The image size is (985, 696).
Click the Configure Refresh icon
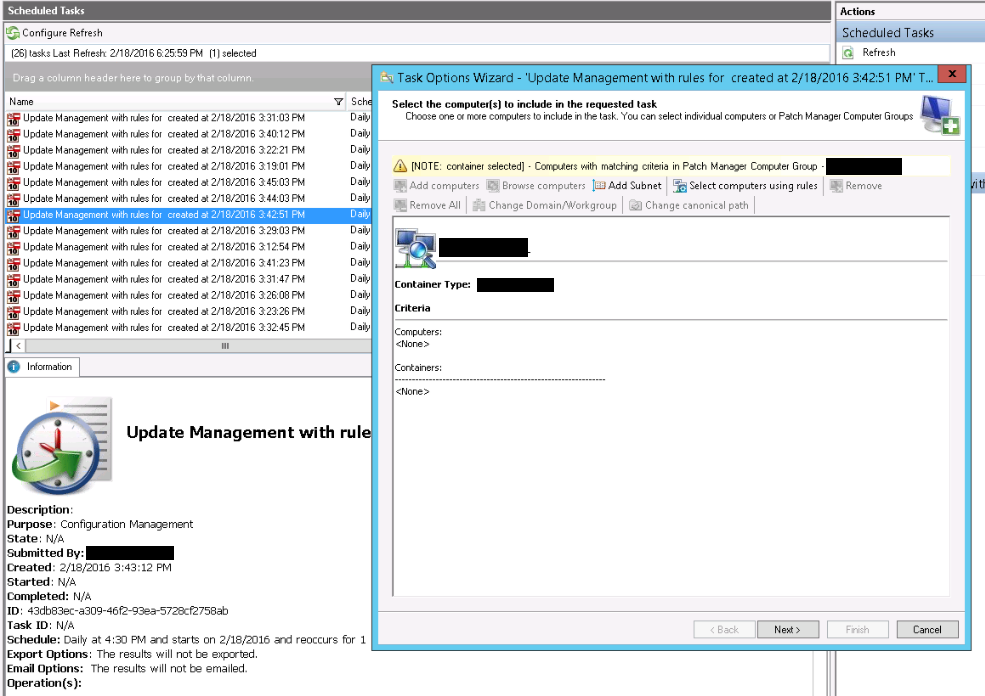click(13, 33)
